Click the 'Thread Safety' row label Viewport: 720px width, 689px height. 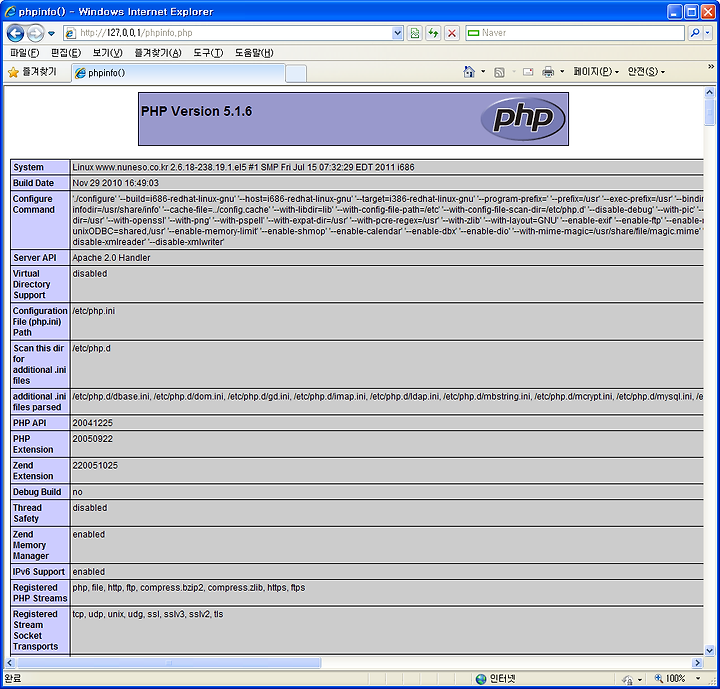pos(27,513)
